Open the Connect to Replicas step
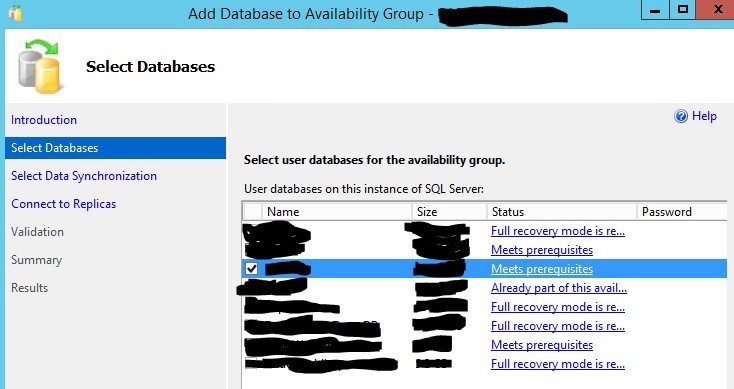The height and width of the screenshot is (389, 734). coord(64,204)
